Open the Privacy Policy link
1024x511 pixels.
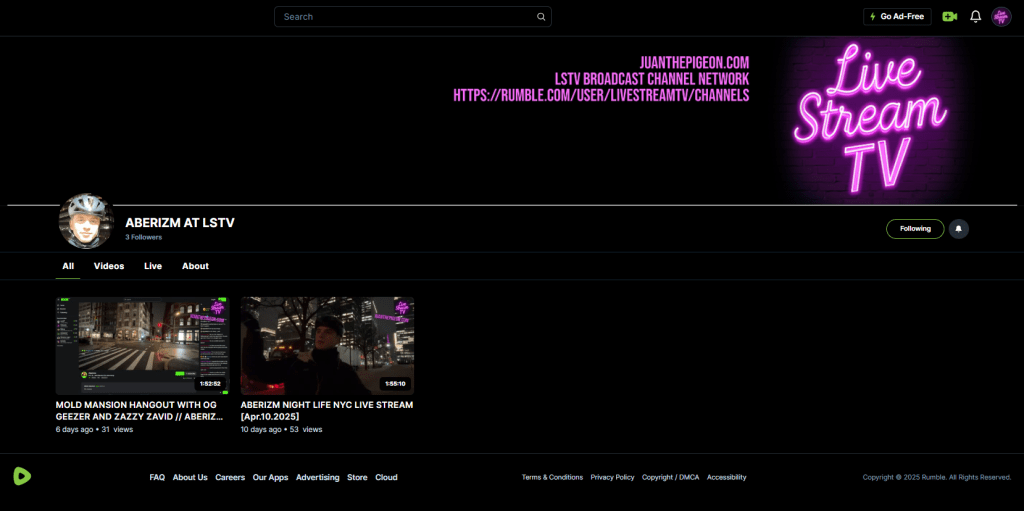[x=612, y=478]
